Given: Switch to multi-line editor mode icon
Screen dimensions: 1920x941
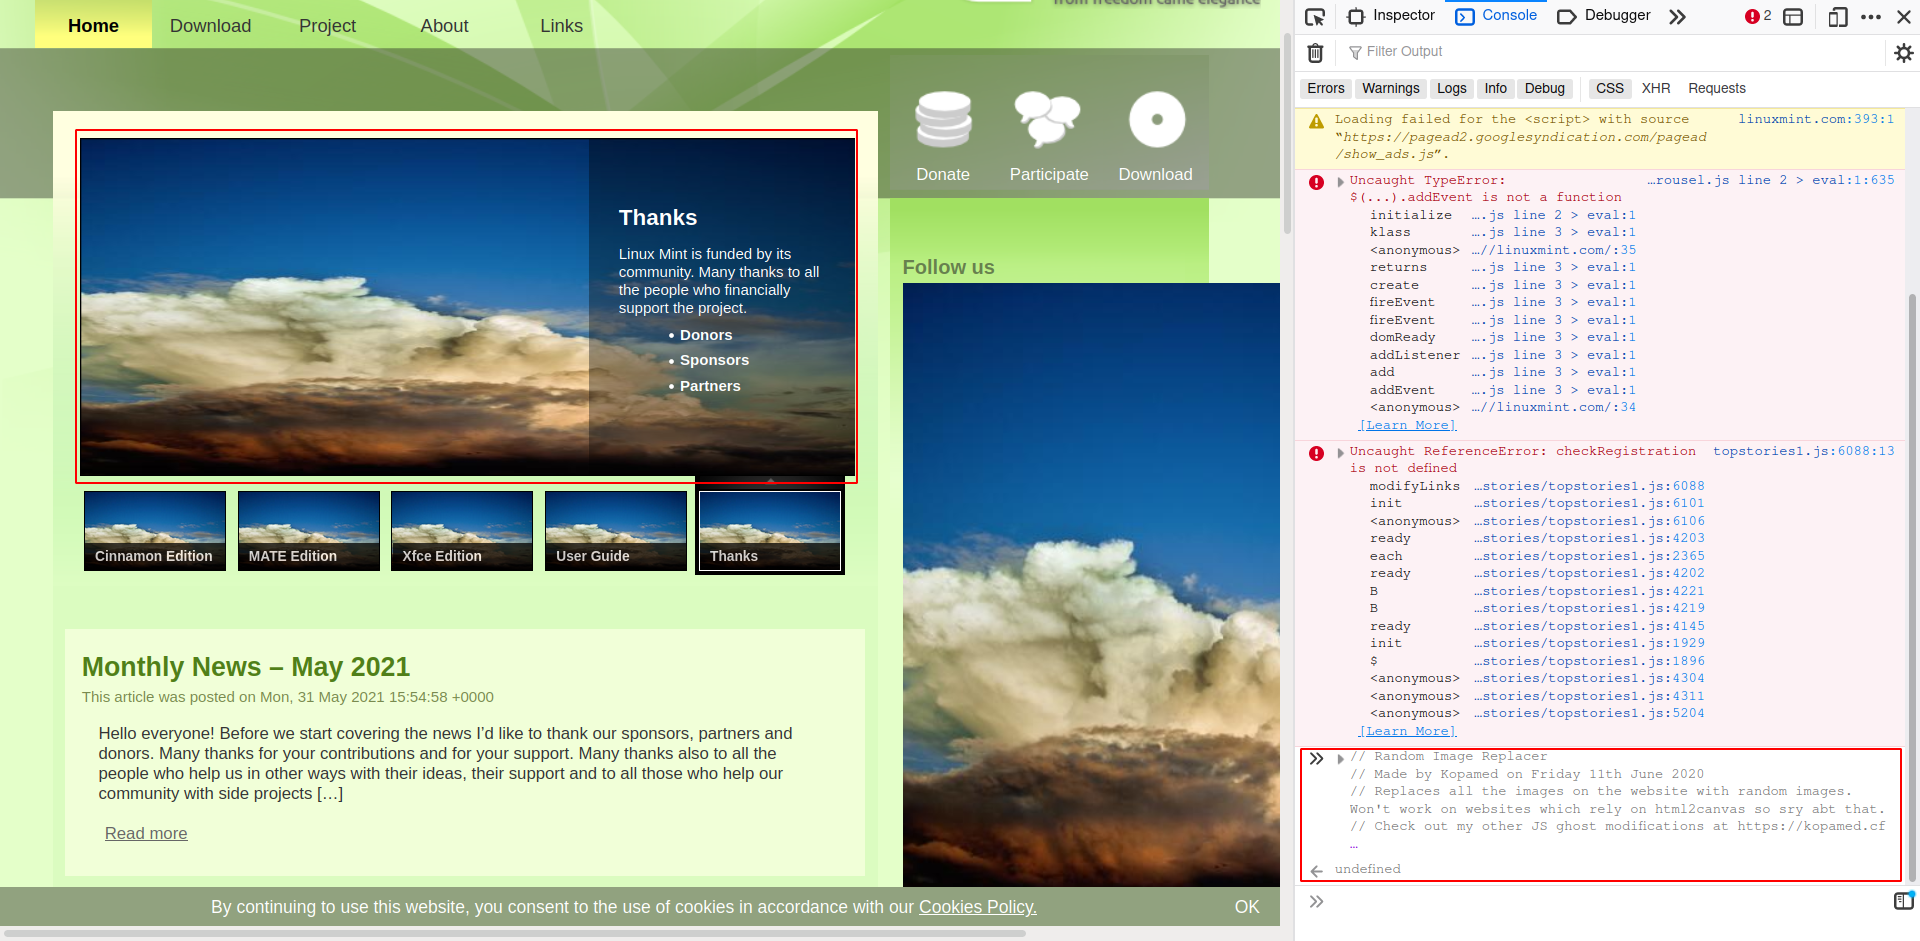Looking at the screenshot, I should pos(1903,901).
